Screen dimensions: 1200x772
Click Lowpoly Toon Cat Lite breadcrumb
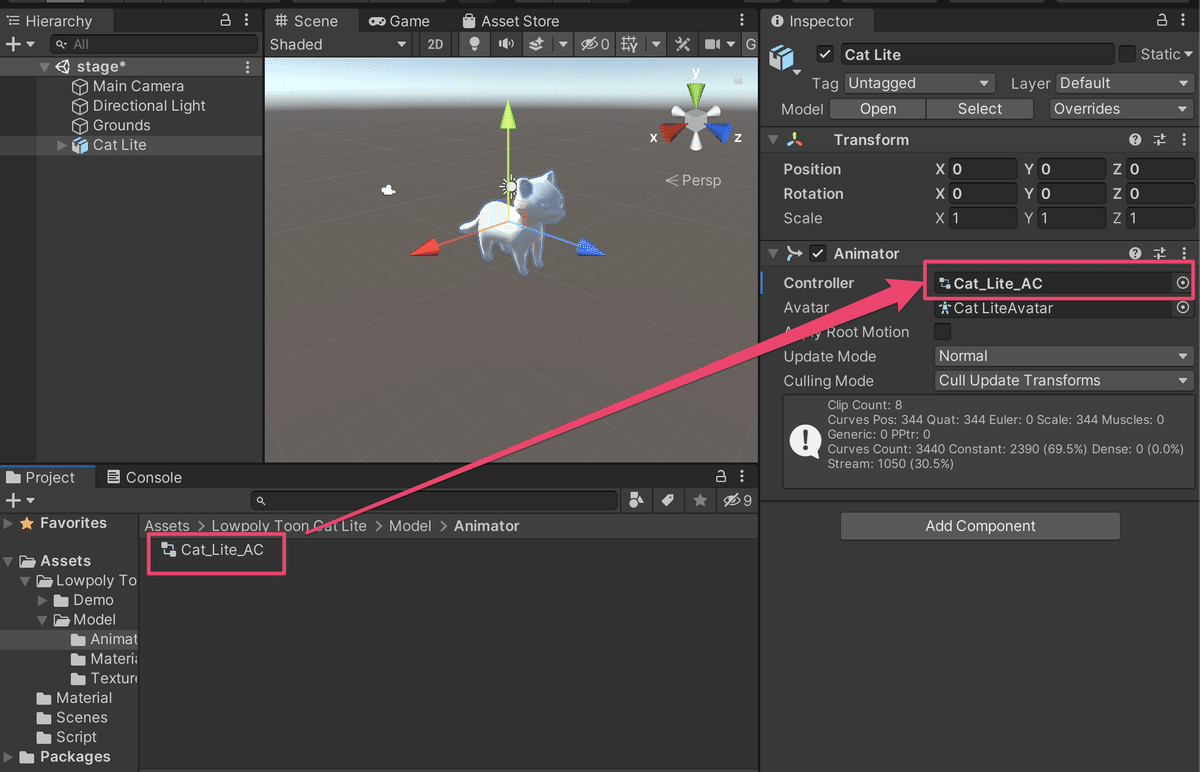tap(289, 526)
